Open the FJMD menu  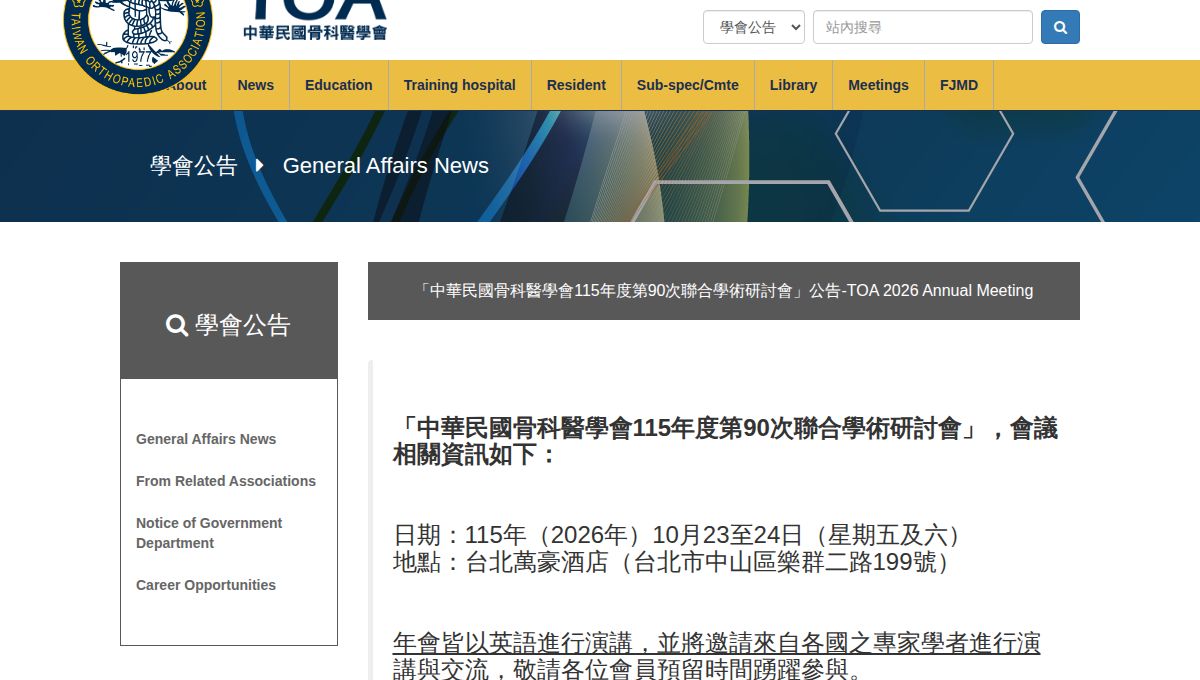click(x=959, y=85)
